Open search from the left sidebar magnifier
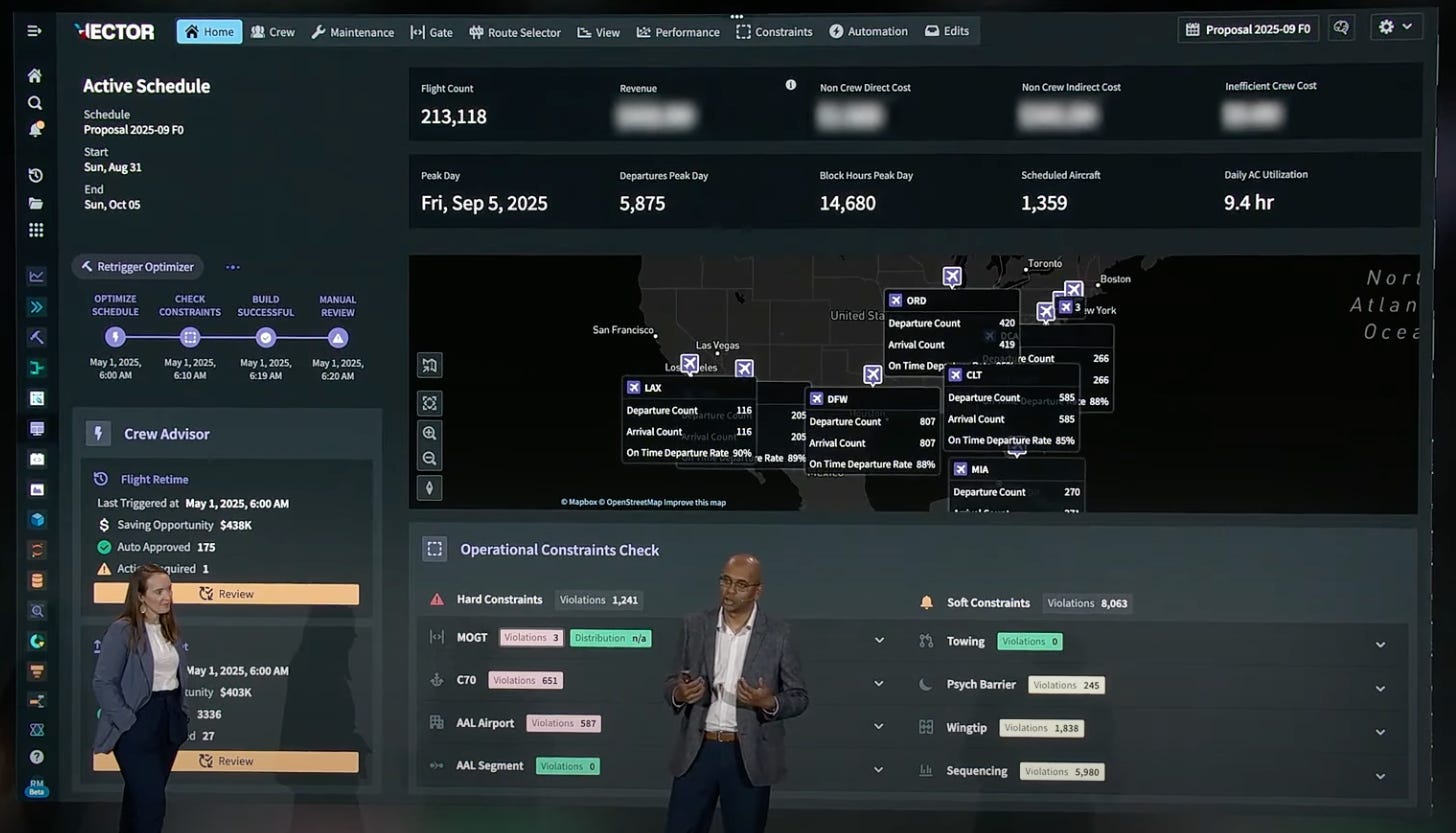Screen dimensions: 1456x833 (35, 103)
